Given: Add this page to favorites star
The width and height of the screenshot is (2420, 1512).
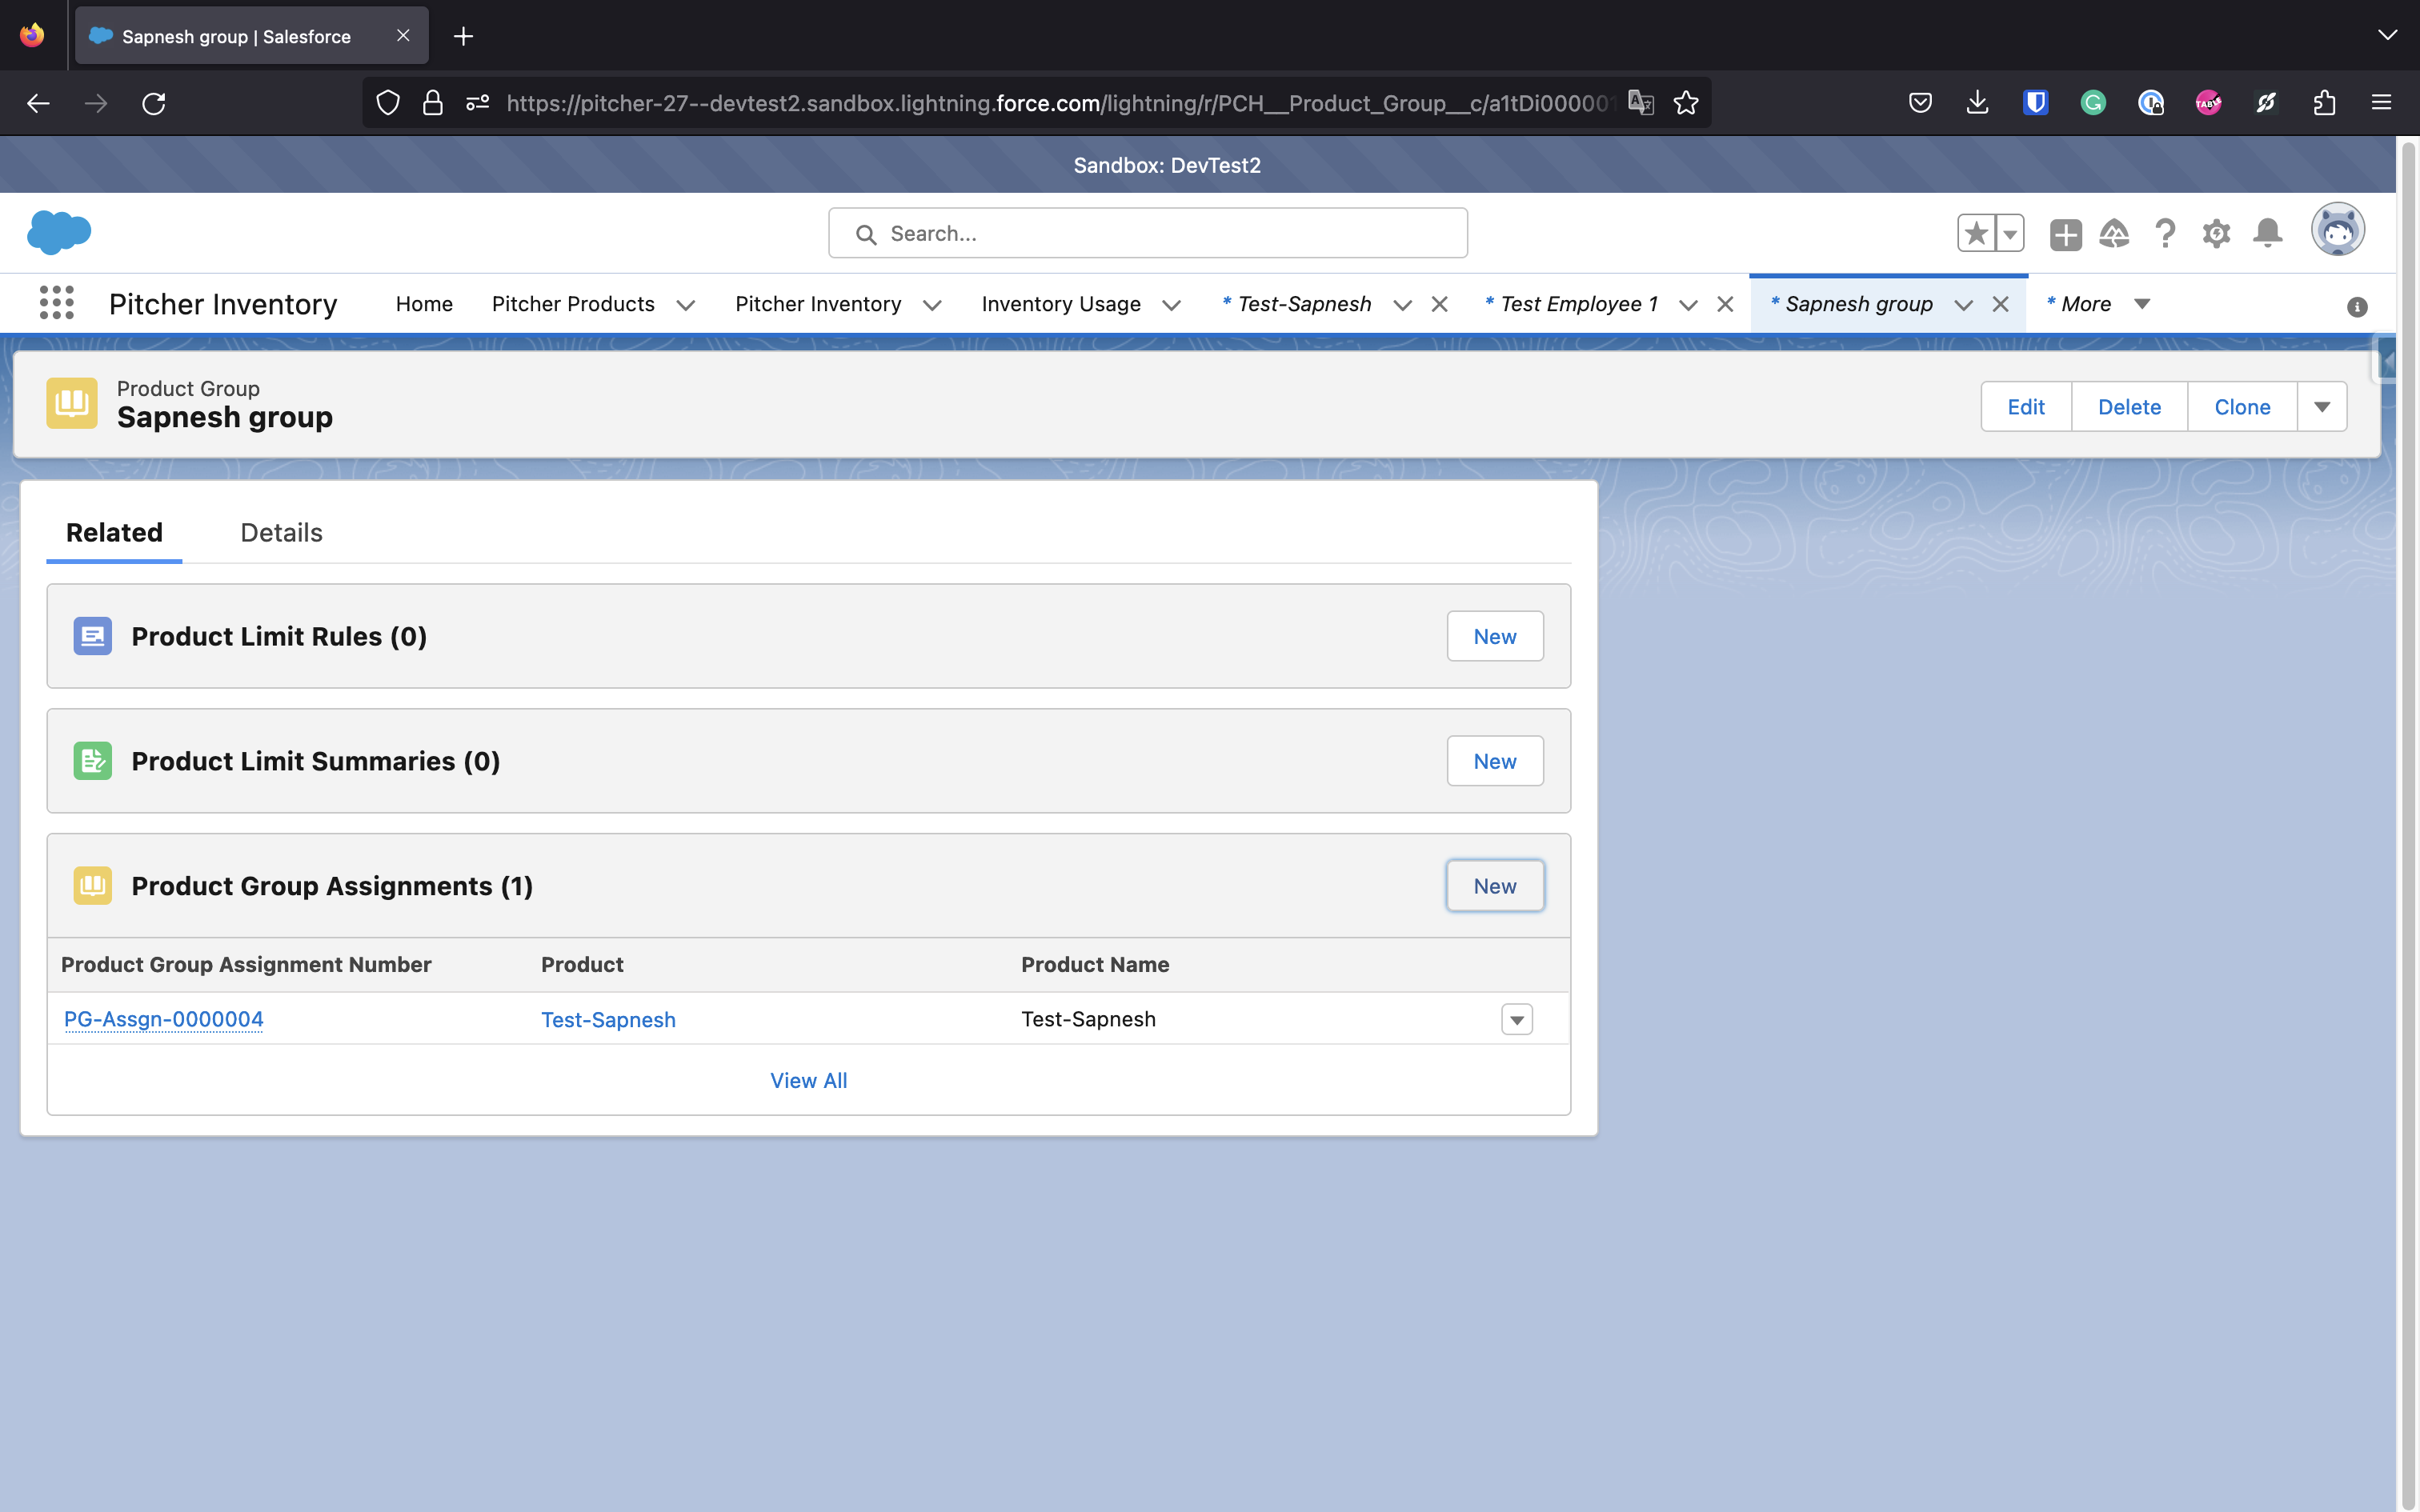Looking at the screenshot, I should tap(1976, 234).
